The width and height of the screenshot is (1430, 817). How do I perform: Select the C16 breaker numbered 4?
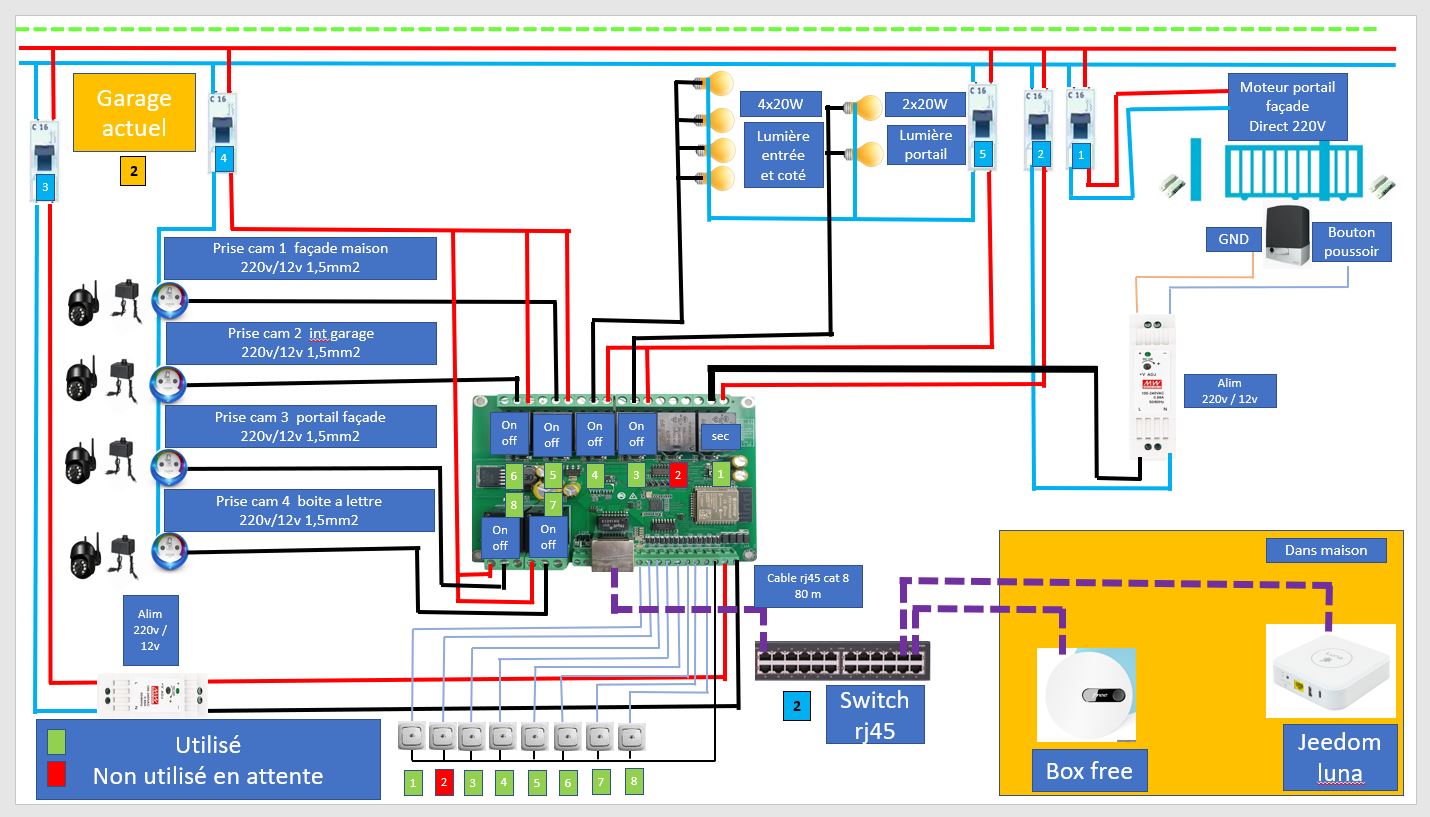tap(224, 133)
